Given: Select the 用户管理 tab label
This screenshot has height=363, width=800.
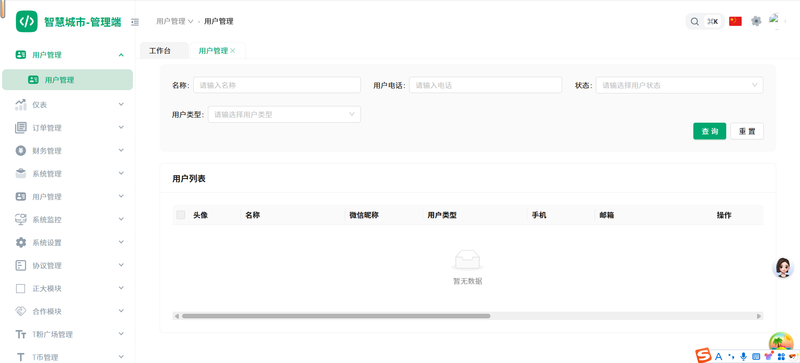Looking at the screenshot, I should pos(213,51).
